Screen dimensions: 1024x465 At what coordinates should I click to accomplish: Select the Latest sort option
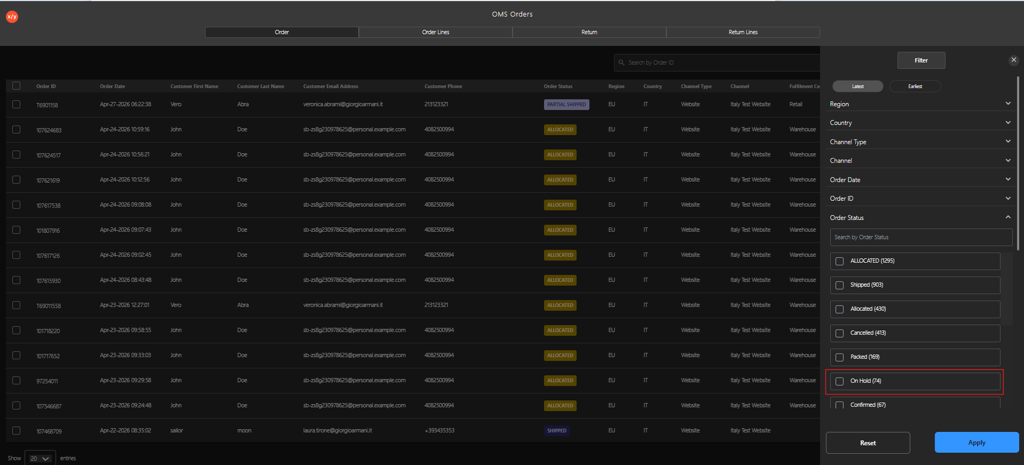click(857, 86)
